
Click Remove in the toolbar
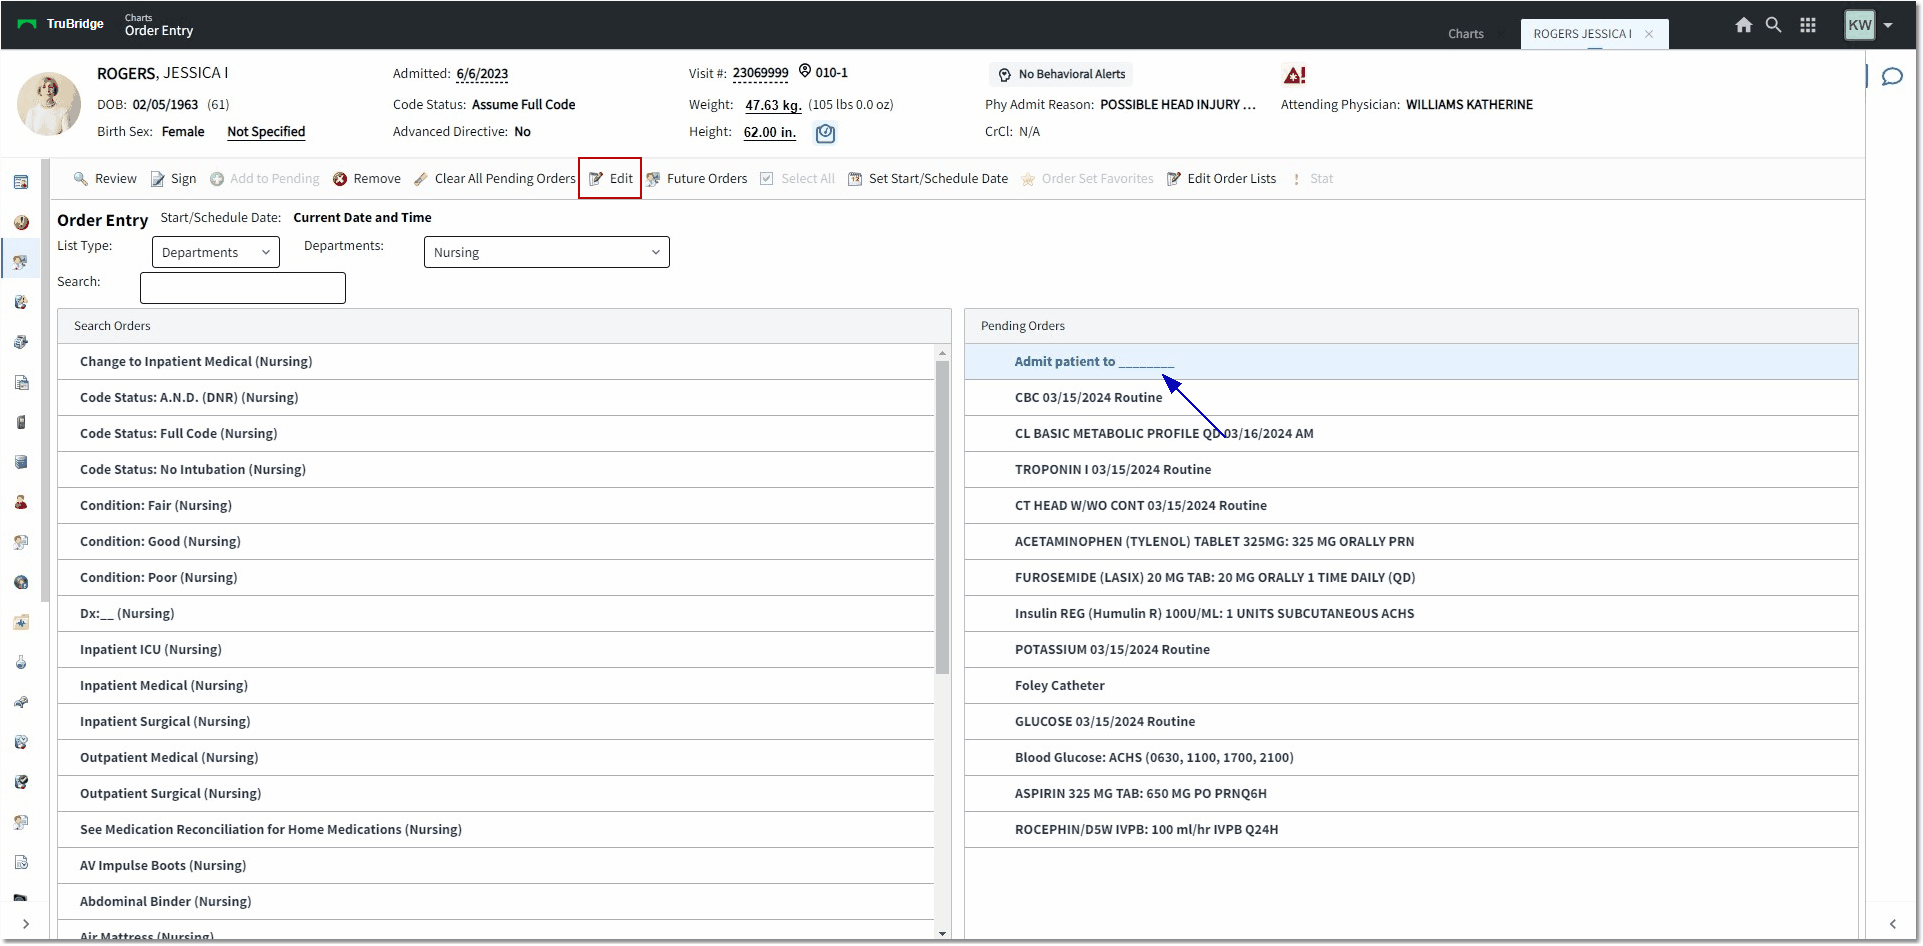[367, 179]
